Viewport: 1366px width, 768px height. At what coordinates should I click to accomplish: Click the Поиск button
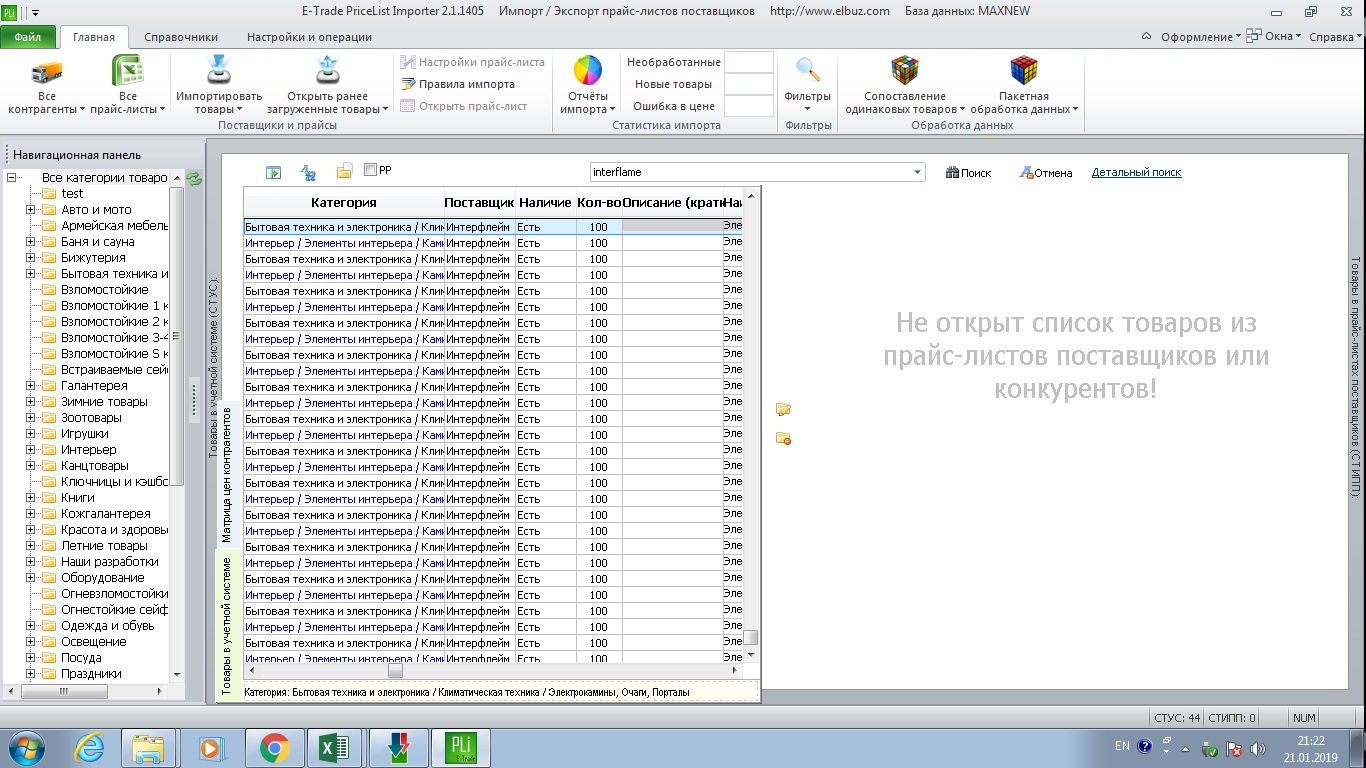pos(968,173)
